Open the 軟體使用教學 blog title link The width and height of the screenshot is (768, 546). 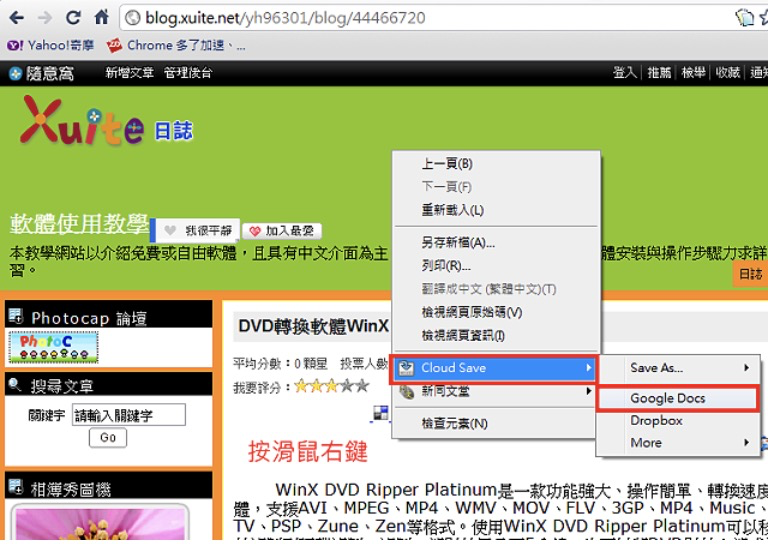click(79, 224)
